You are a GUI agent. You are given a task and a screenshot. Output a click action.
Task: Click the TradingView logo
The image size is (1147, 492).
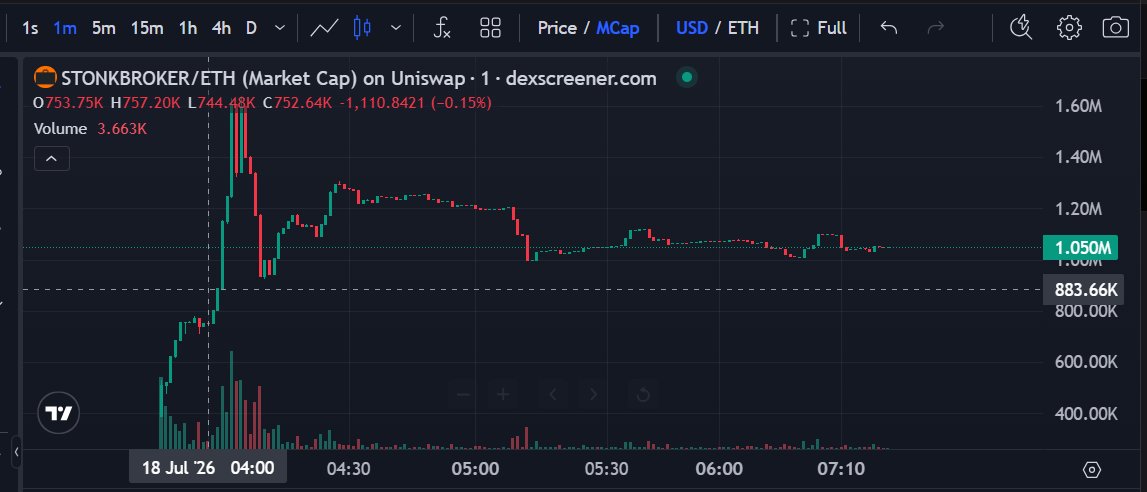click(x=59, y=414)
